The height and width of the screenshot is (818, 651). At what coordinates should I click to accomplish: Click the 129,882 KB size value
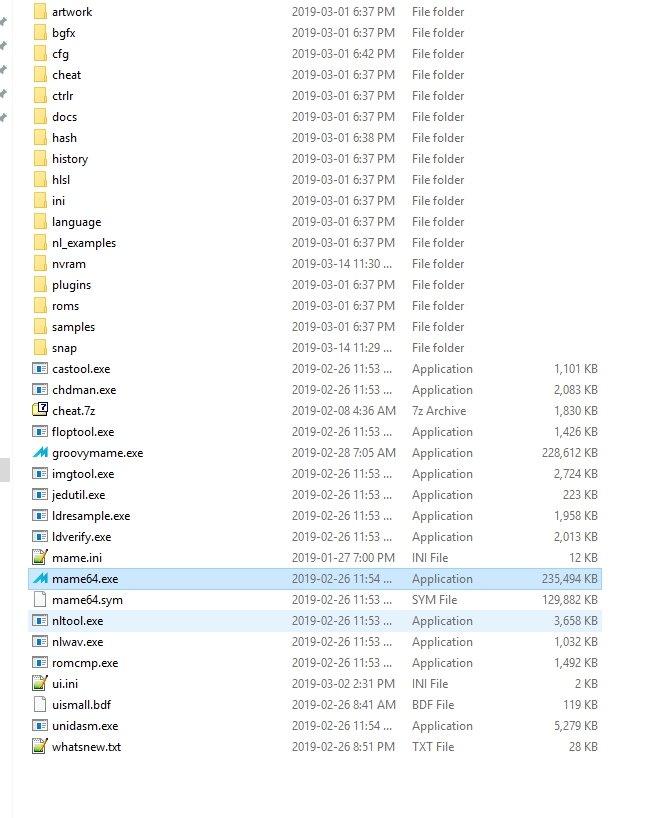[570, 600]
